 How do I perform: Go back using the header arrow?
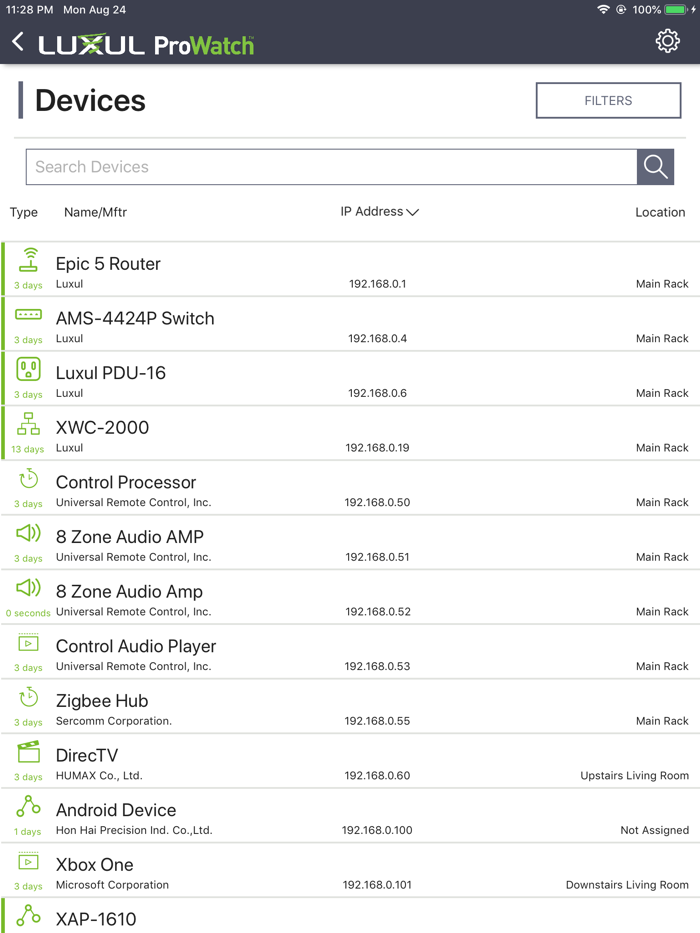[18, 42]
